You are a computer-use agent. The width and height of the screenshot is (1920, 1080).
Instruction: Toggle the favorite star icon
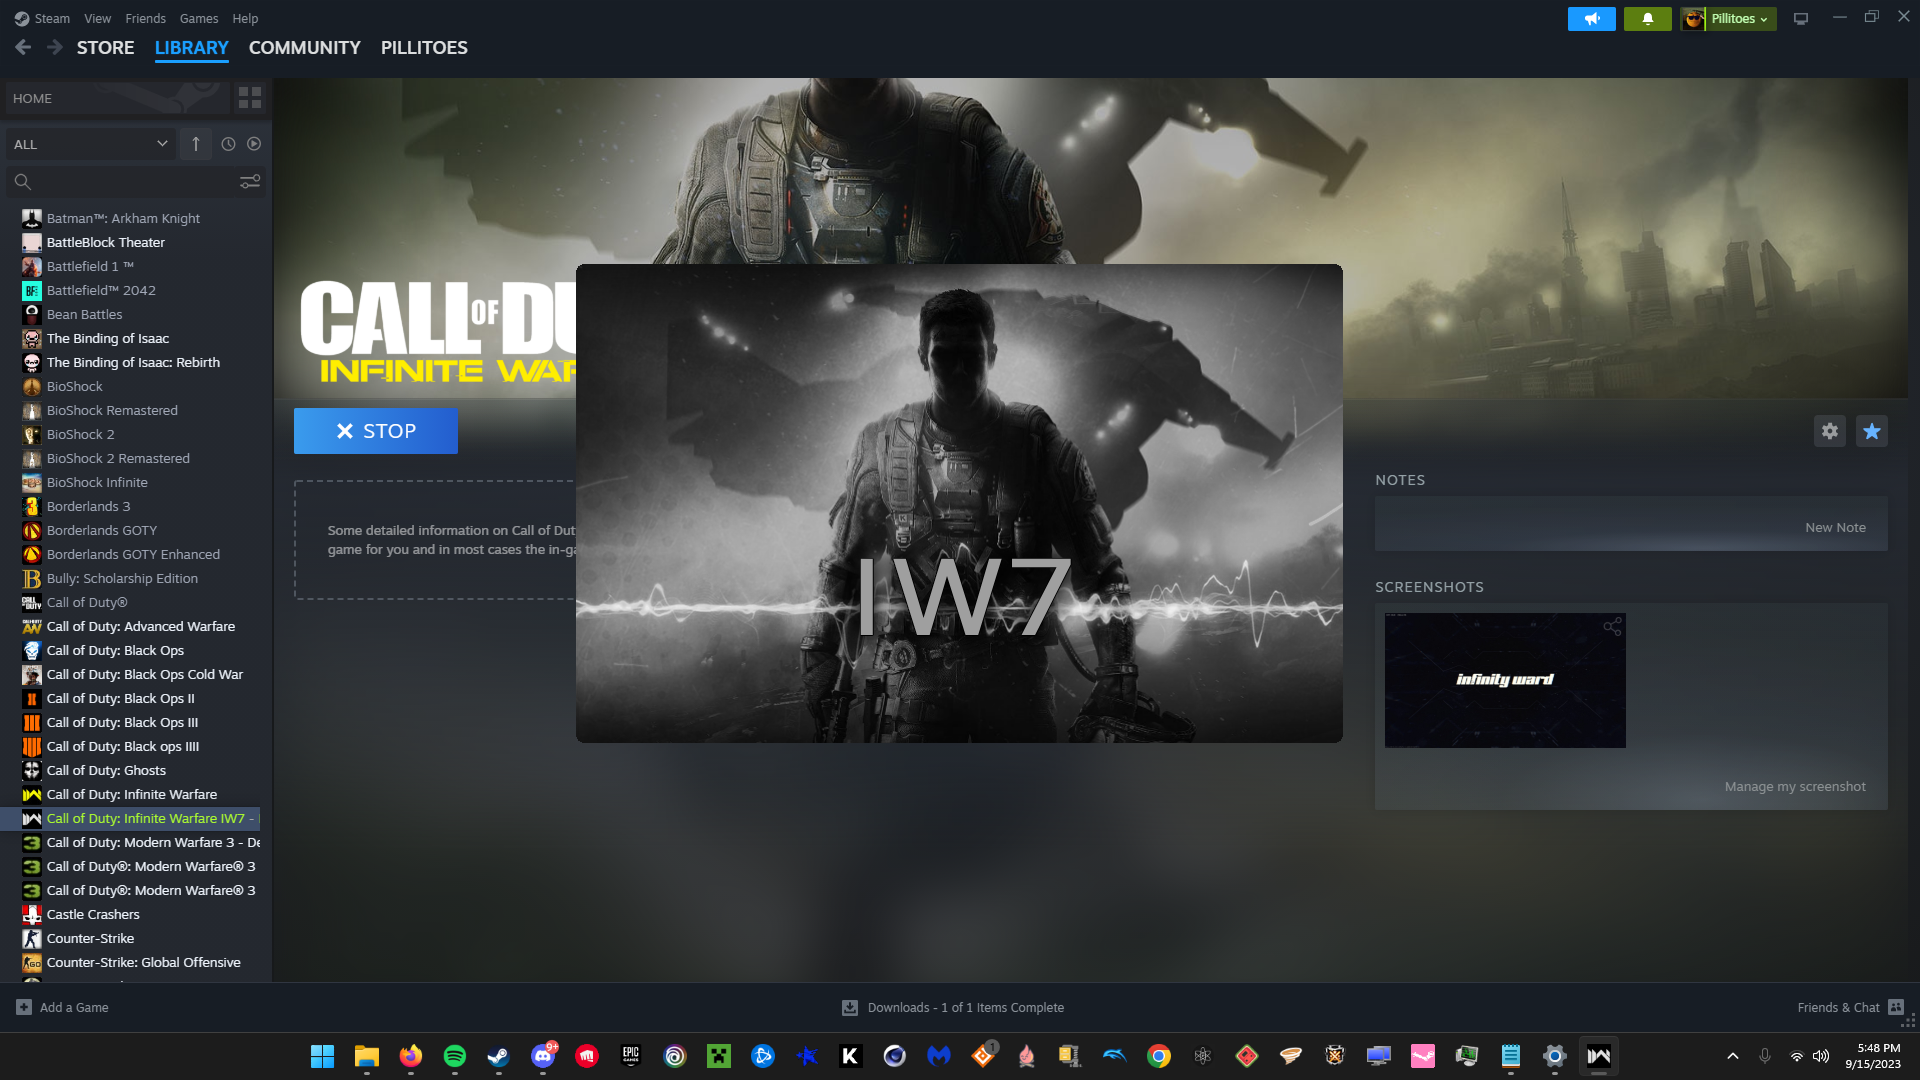1871,431
